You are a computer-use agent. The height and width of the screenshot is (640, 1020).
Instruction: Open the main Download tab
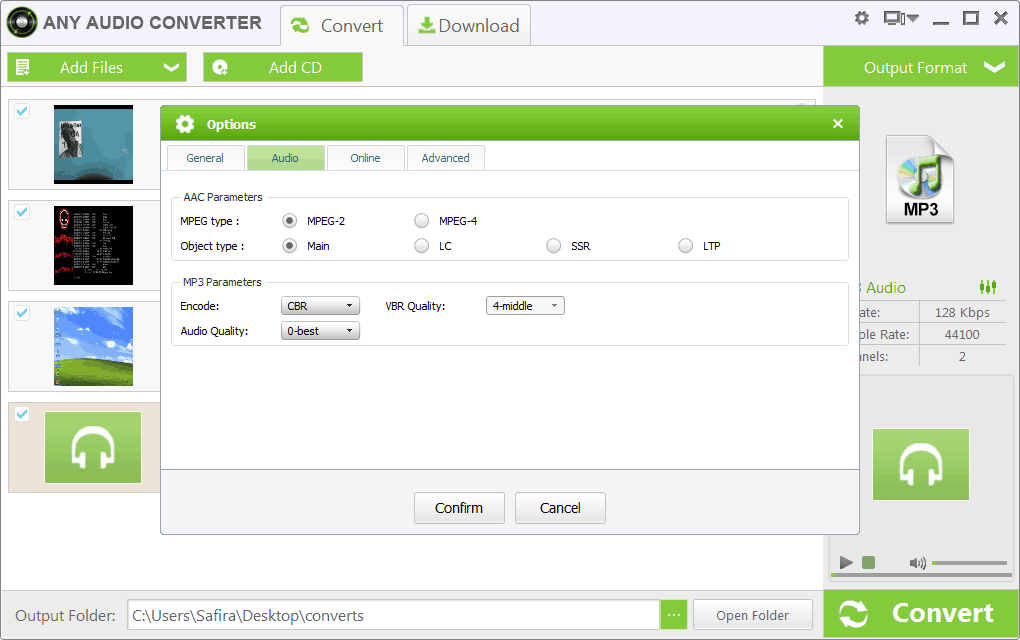[469, 25]
